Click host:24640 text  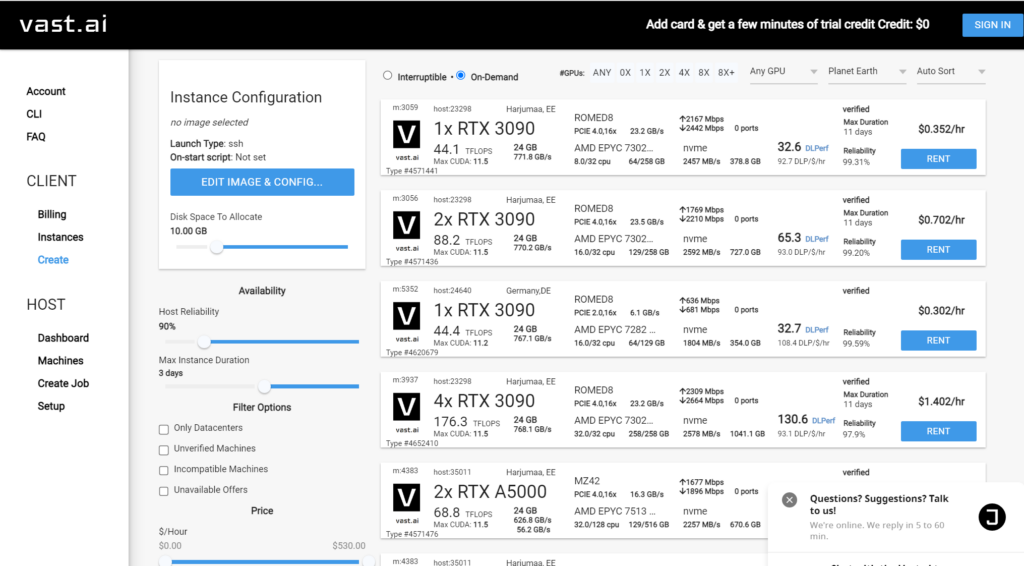coord(452,291)
